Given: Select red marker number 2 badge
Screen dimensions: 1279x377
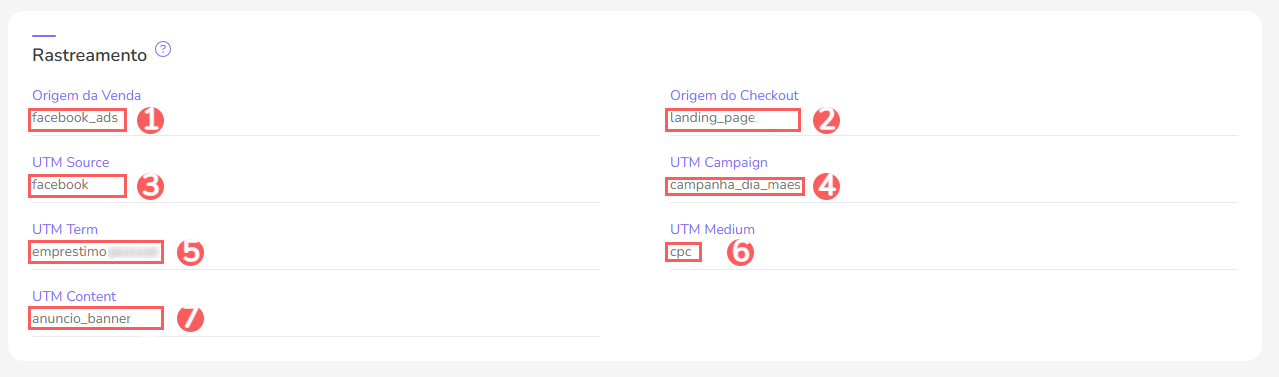Looking at the screenshot, I should pyautogui.click(x=826, y=120).
